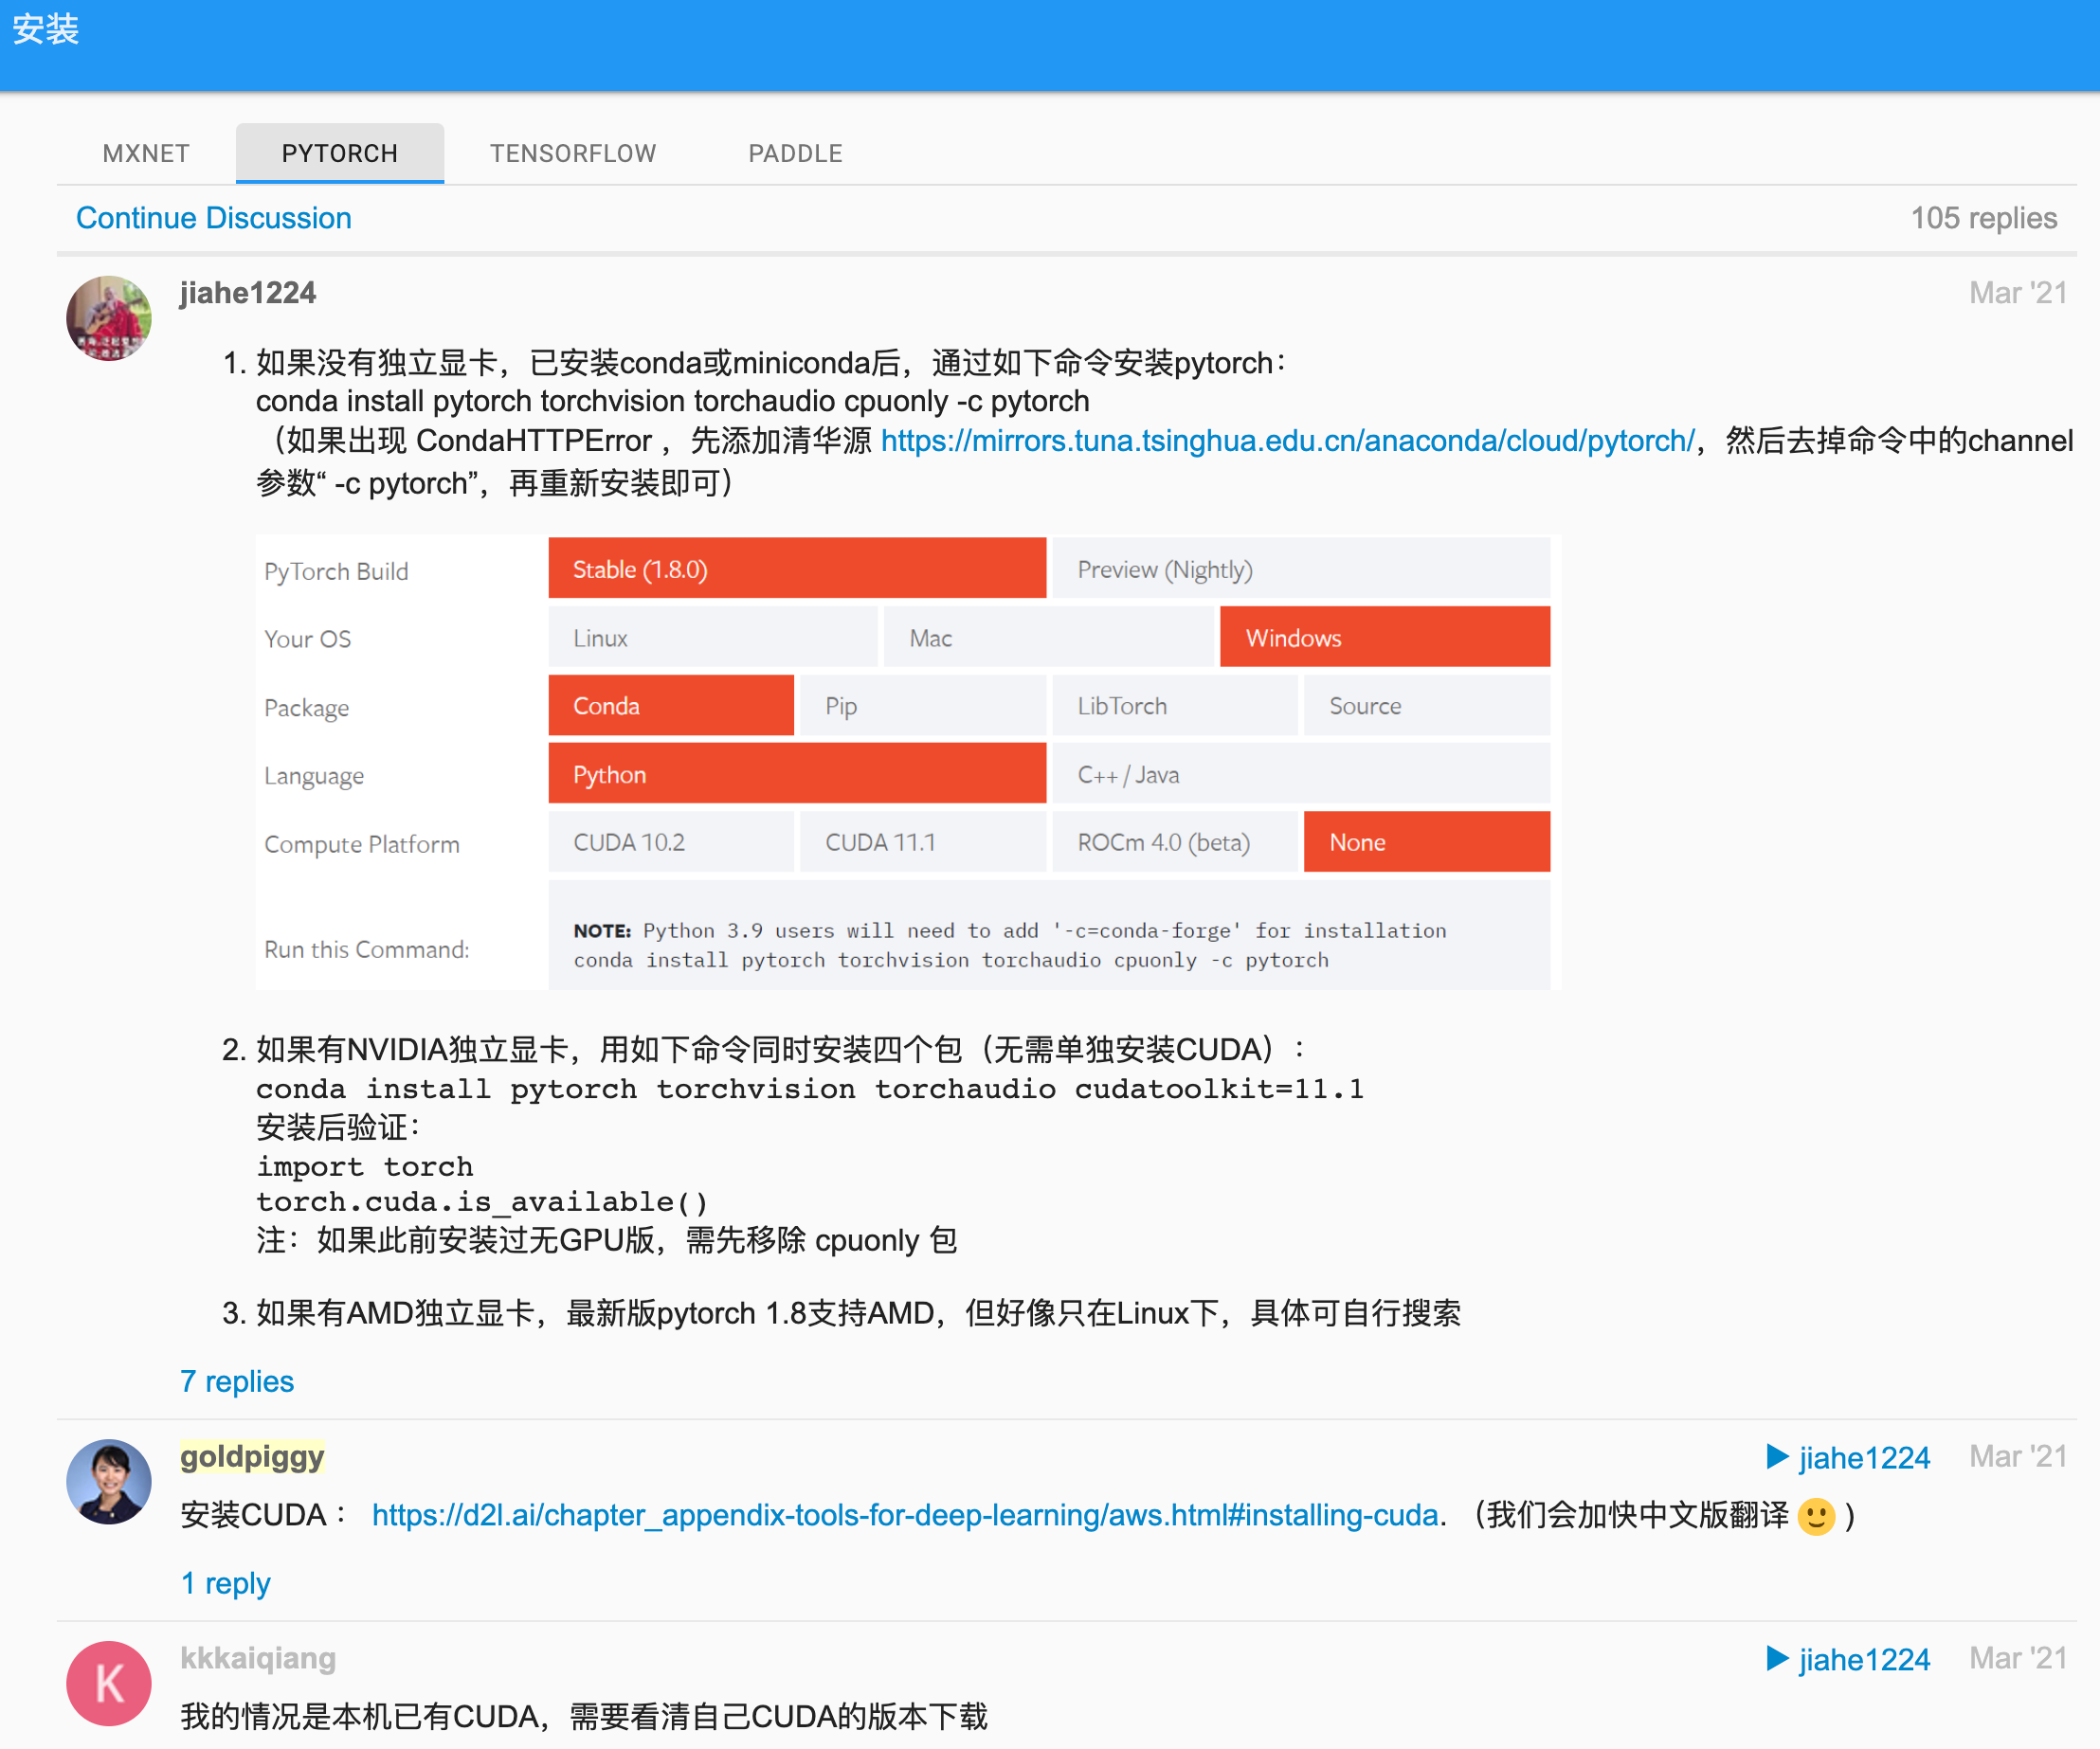This screenshot has width=2100, height=1749.
Task: Switch to the TENSORFLOW tab
Action: point(573,153)
